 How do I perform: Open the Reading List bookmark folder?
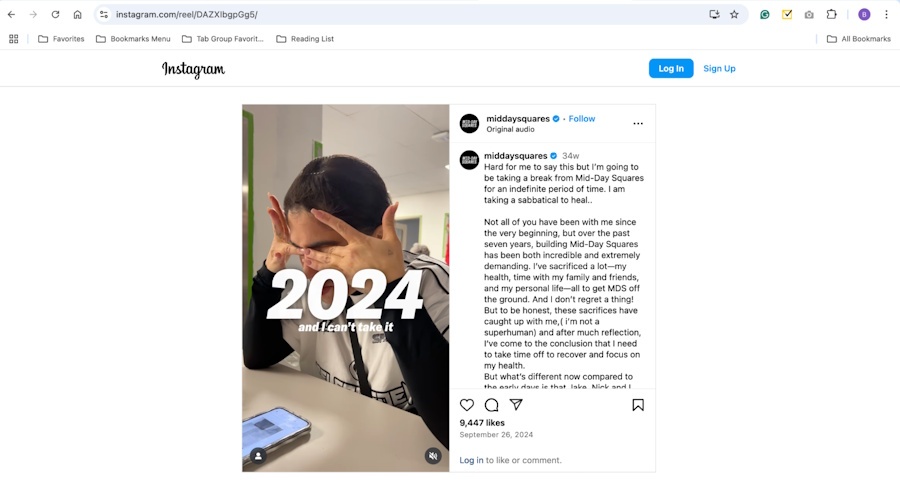(x=305, y=39)
